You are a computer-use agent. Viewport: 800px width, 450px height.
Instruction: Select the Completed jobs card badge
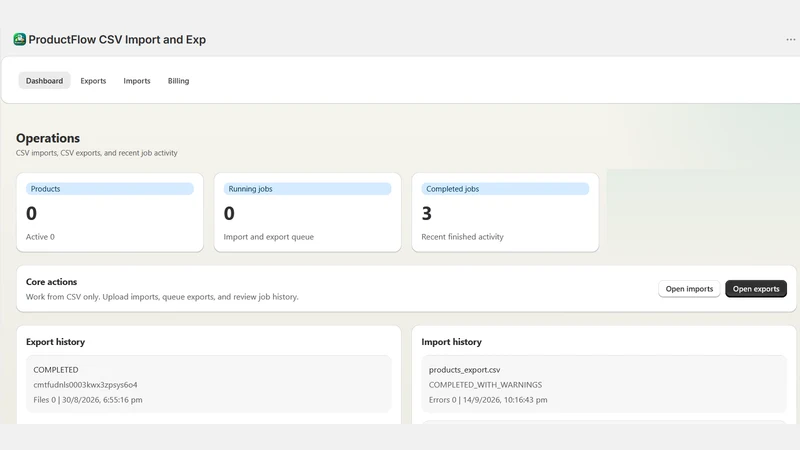point(505,189)
